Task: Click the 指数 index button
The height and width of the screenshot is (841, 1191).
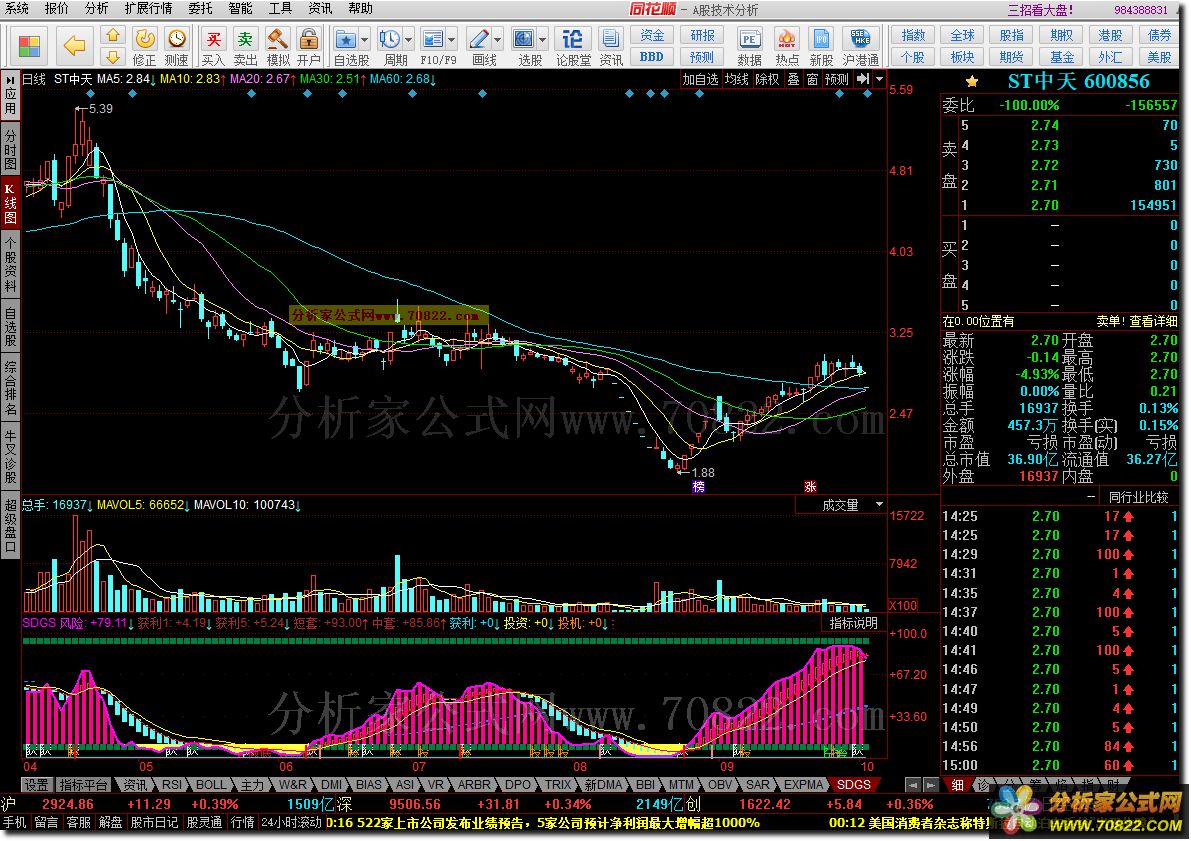Action: click(914, 35)
